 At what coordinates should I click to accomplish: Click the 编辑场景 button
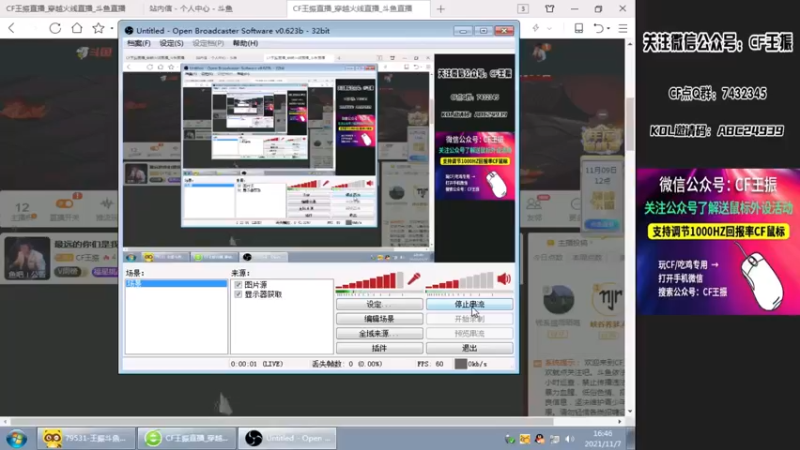(x=379, y=319)
